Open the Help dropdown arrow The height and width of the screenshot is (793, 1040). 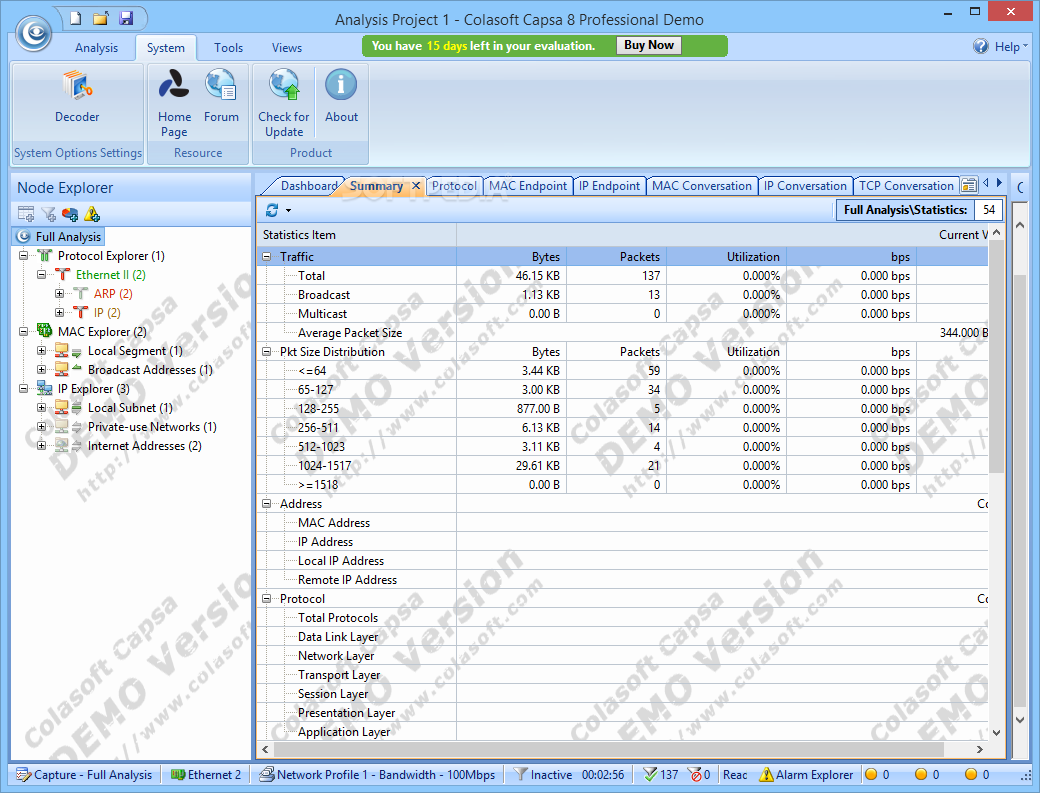[x=1025, y=46]
